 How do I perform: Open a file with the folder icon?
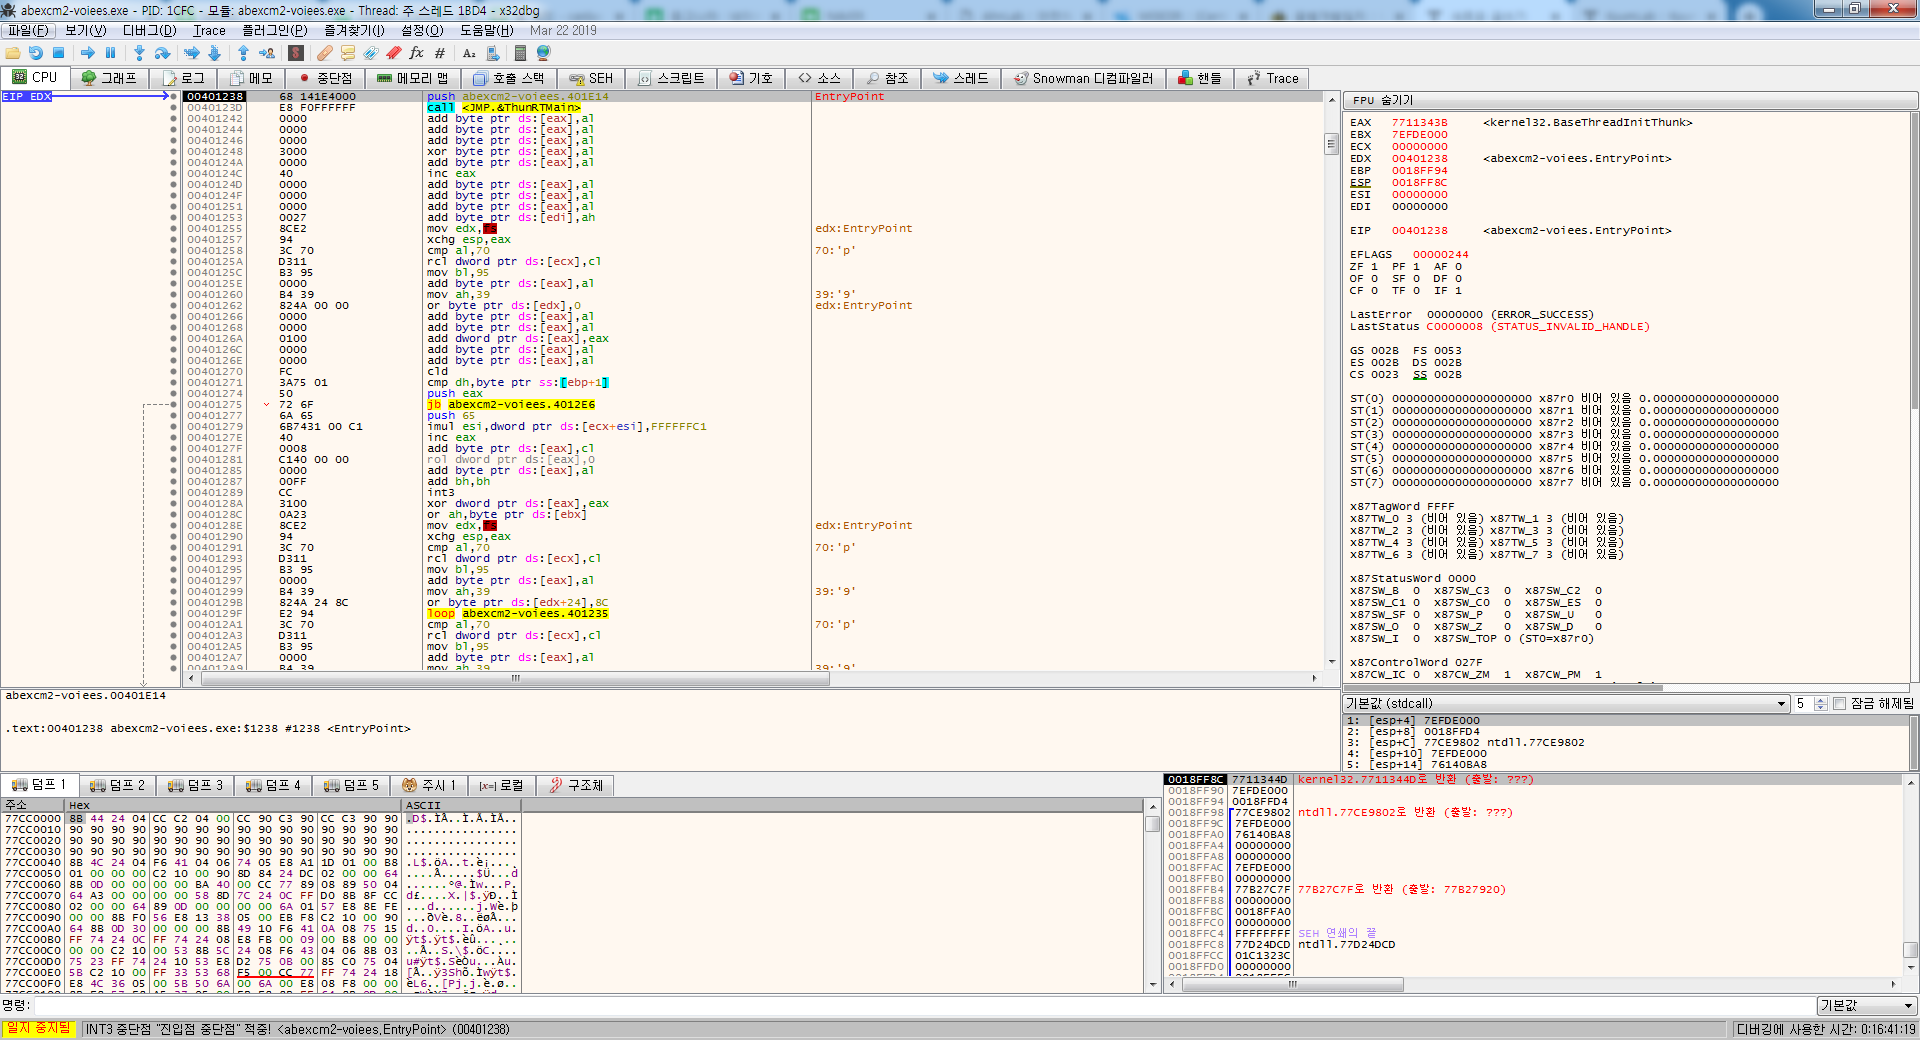12,53
